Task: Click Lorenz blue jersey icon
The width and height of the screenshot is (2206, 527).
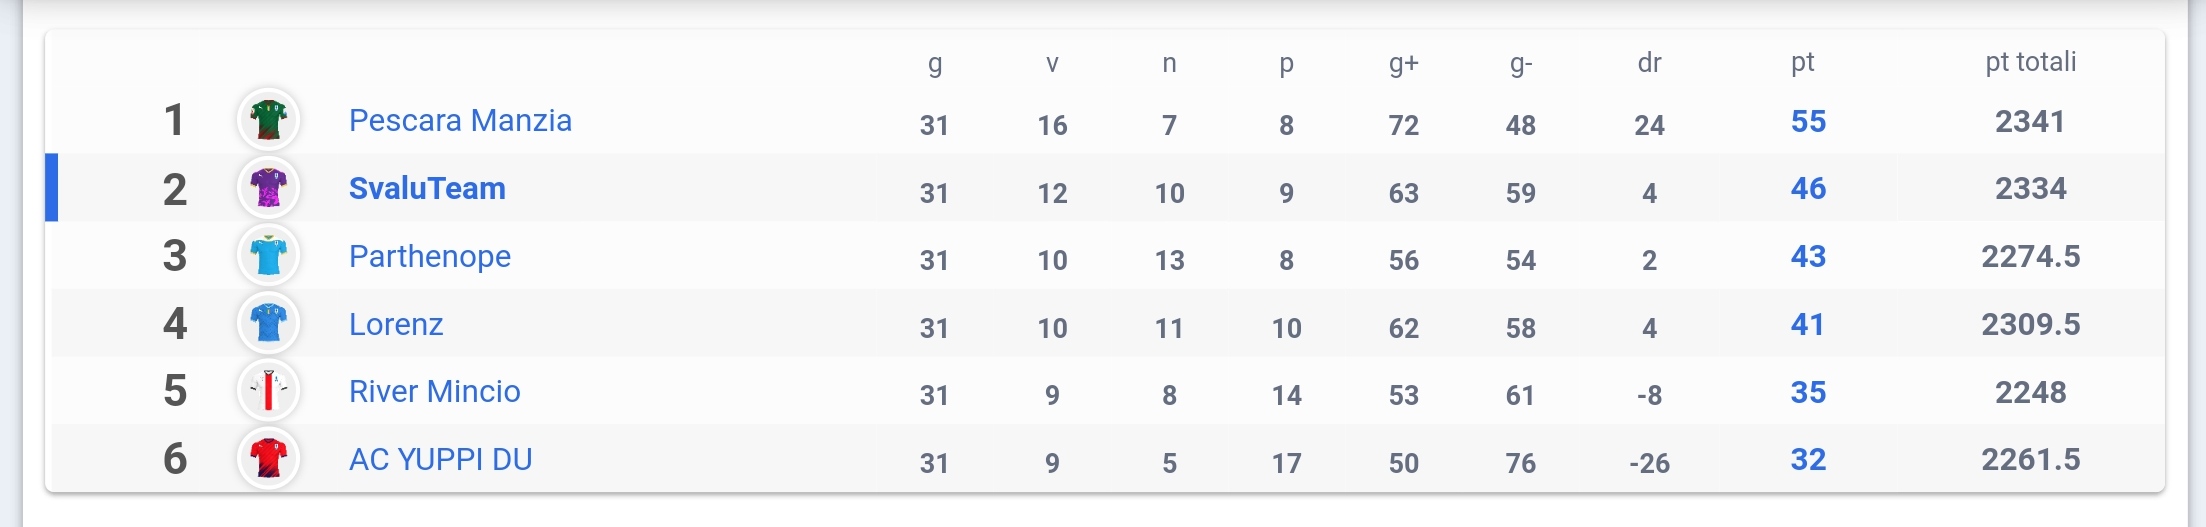Action: [268, 323]
